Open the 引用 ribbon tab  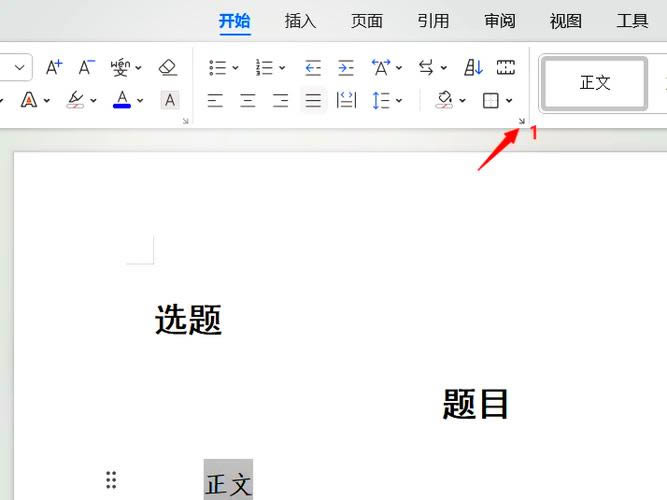[x=433, y=21]
